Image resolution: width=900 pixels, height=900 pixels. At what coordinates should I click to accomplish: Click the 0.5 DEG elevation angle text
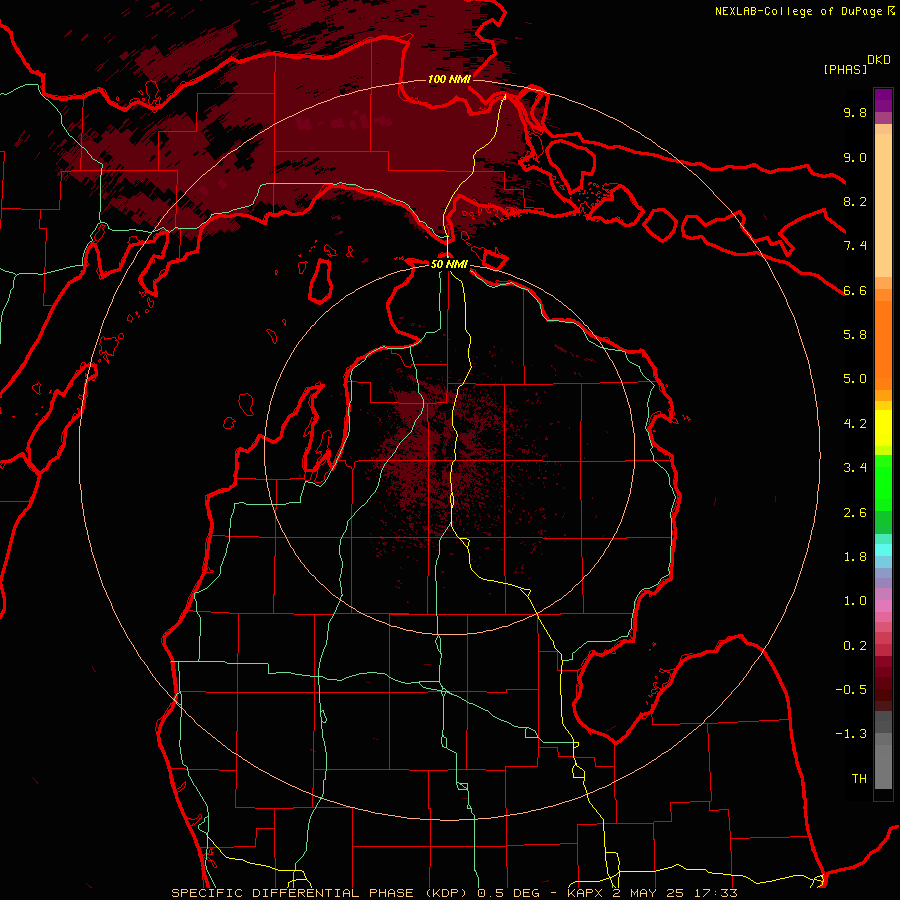click(x=509, y=893)
